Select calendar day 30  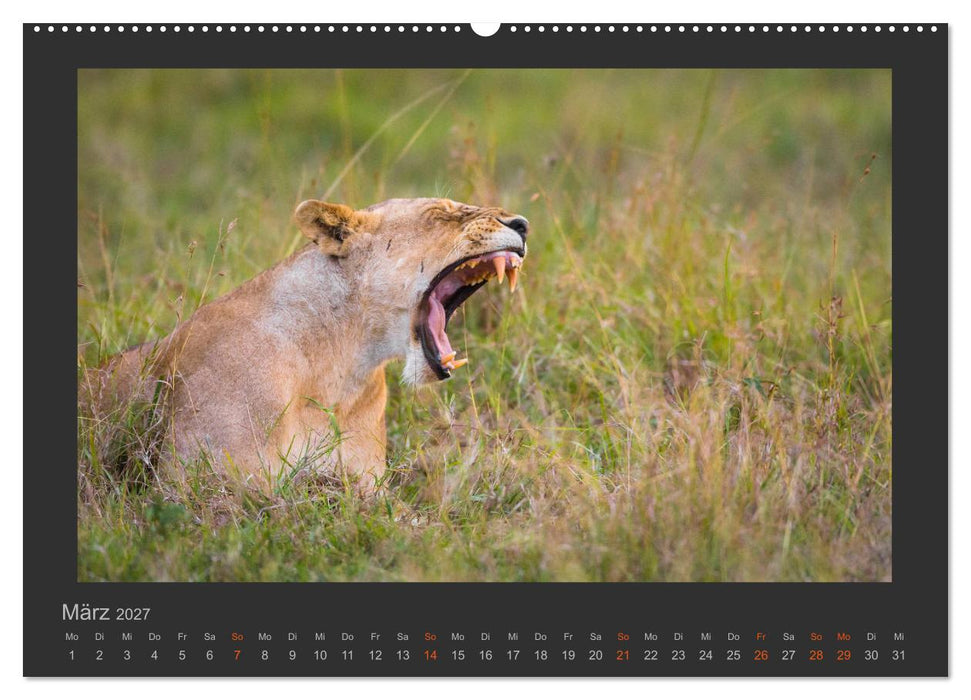pyautogui.click(x=871, y=655)
